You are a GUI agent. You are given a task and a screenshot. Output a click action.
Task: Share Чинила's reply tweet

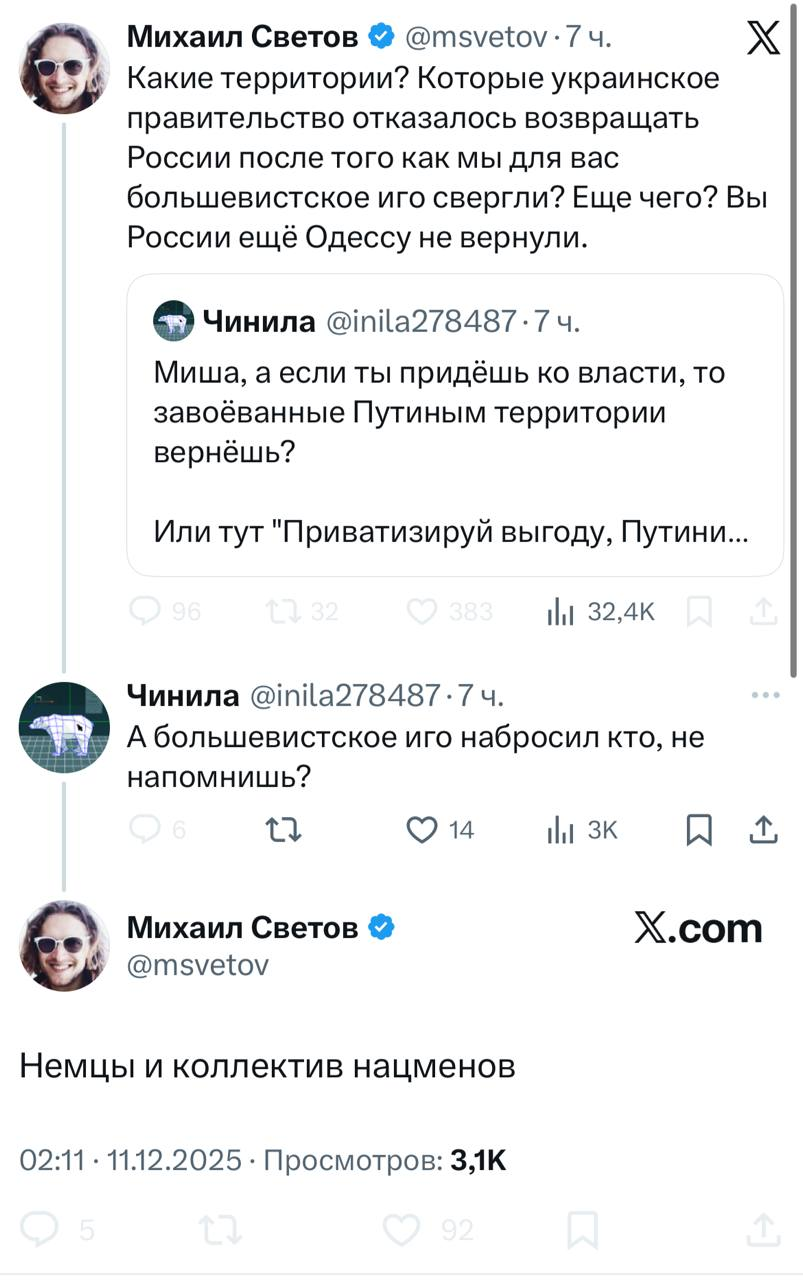click(x=763, y=829)
